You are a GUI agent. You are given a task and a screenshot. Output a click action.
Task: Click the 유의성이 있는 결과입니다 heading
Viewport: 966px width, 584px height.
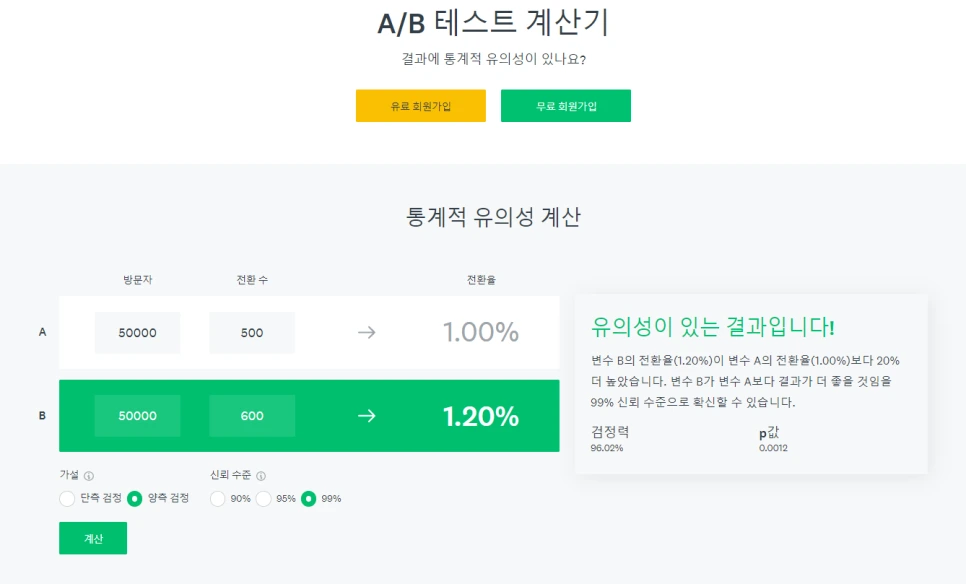click(713, 326)
